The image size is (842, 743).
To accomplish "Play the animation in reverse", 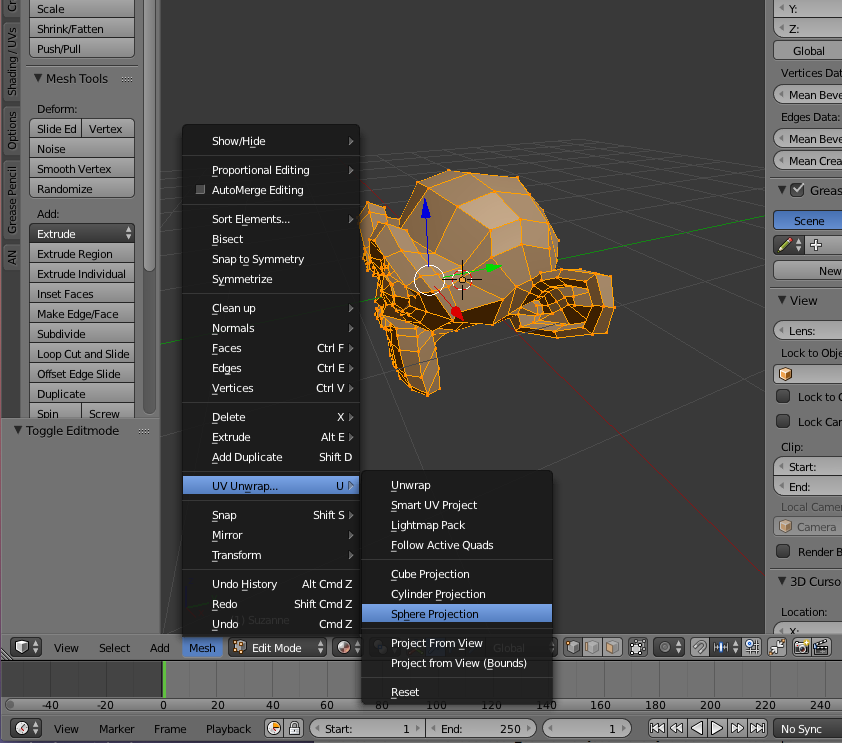I will coord(697,729).
